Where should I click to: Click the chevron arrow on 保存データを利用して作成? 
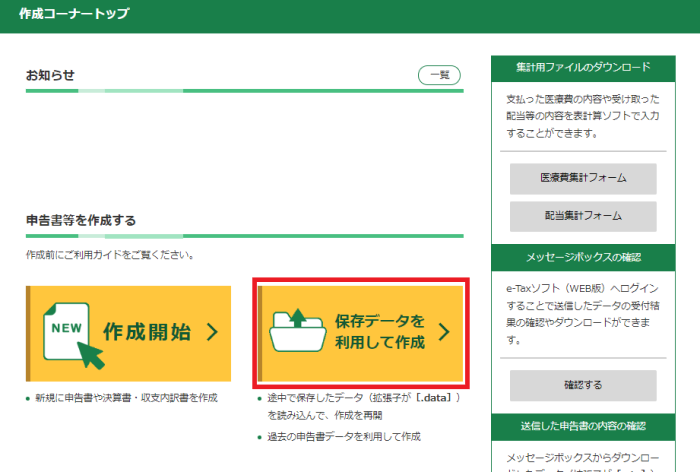click(x=444, y=333)
